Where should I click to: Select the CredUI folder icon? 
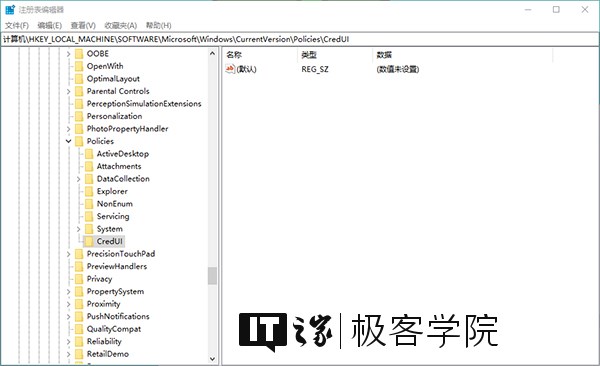point(88,241)
